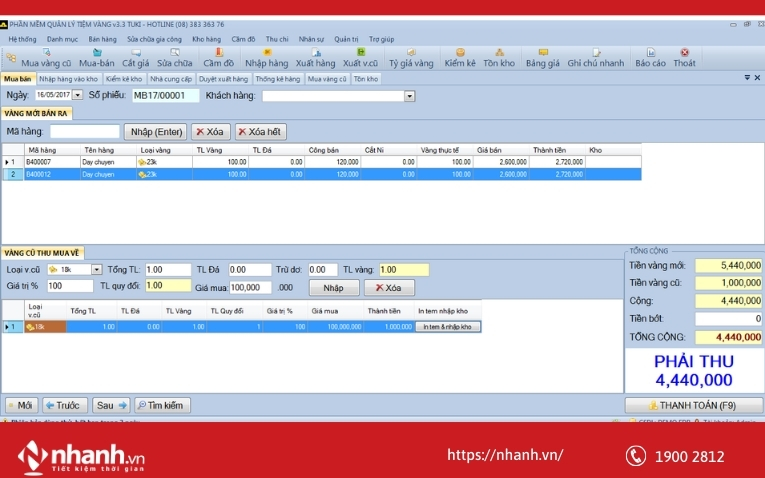Viewport: 765px width, 478px height.
Task: Select the Cầm đồ toolbar icon
Action: pyautogui.click(x=218, y=57)
